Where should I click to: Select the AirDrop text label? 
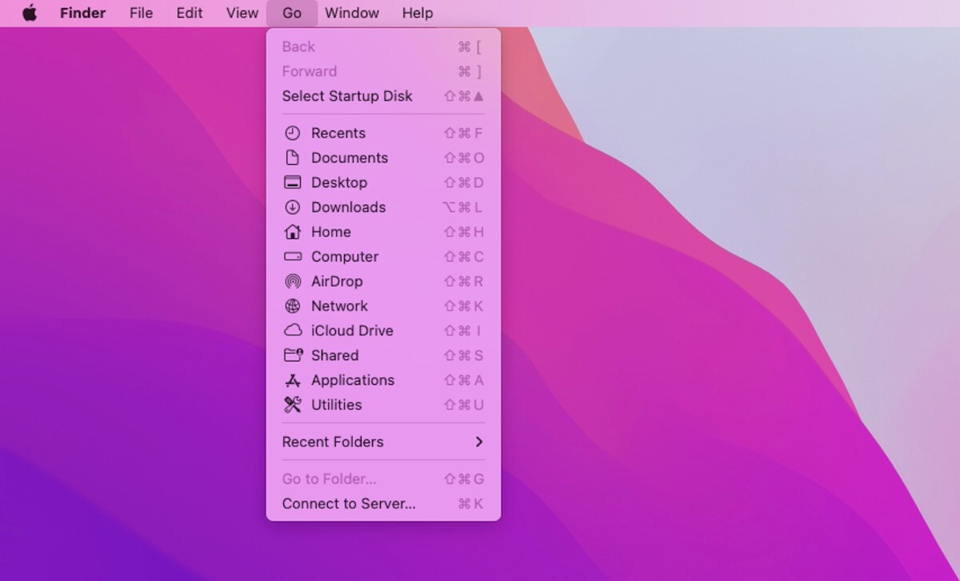[x=336, y=281]
